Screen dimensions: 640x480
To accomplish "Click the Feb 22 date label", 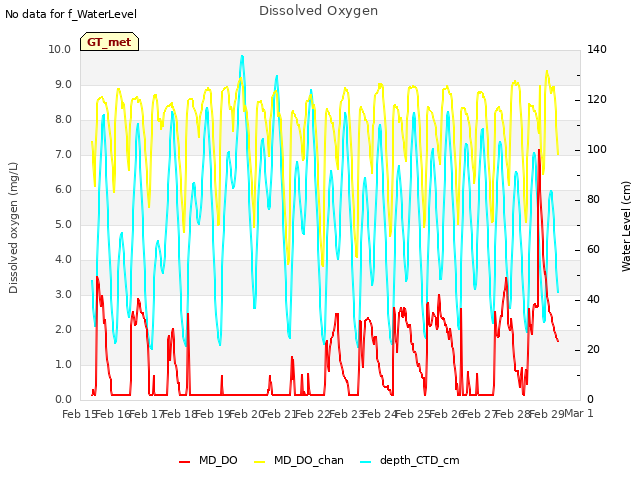I will [313, 414].
